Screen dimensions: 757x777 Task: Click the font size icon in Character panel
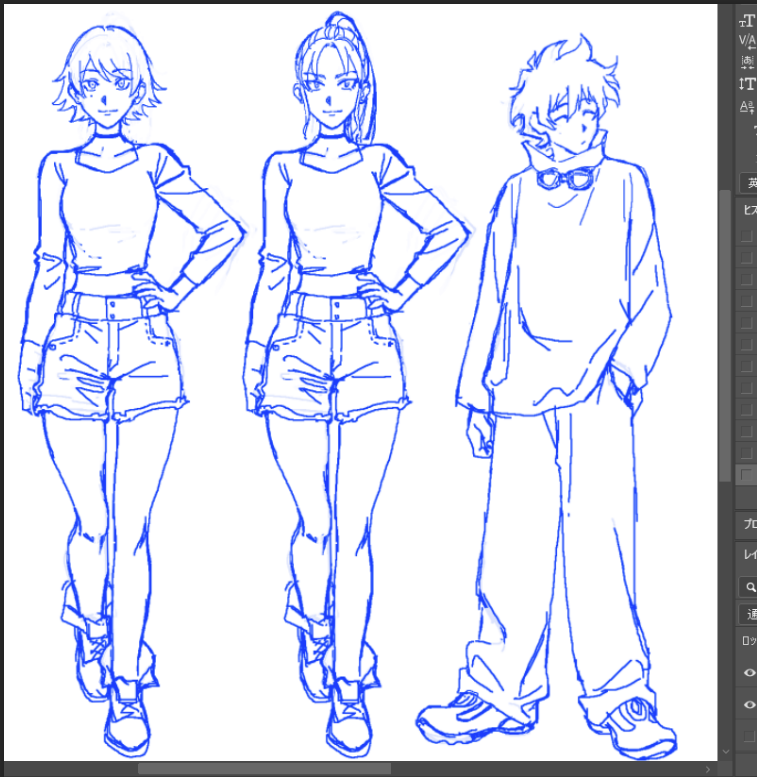tap(747, 21)
